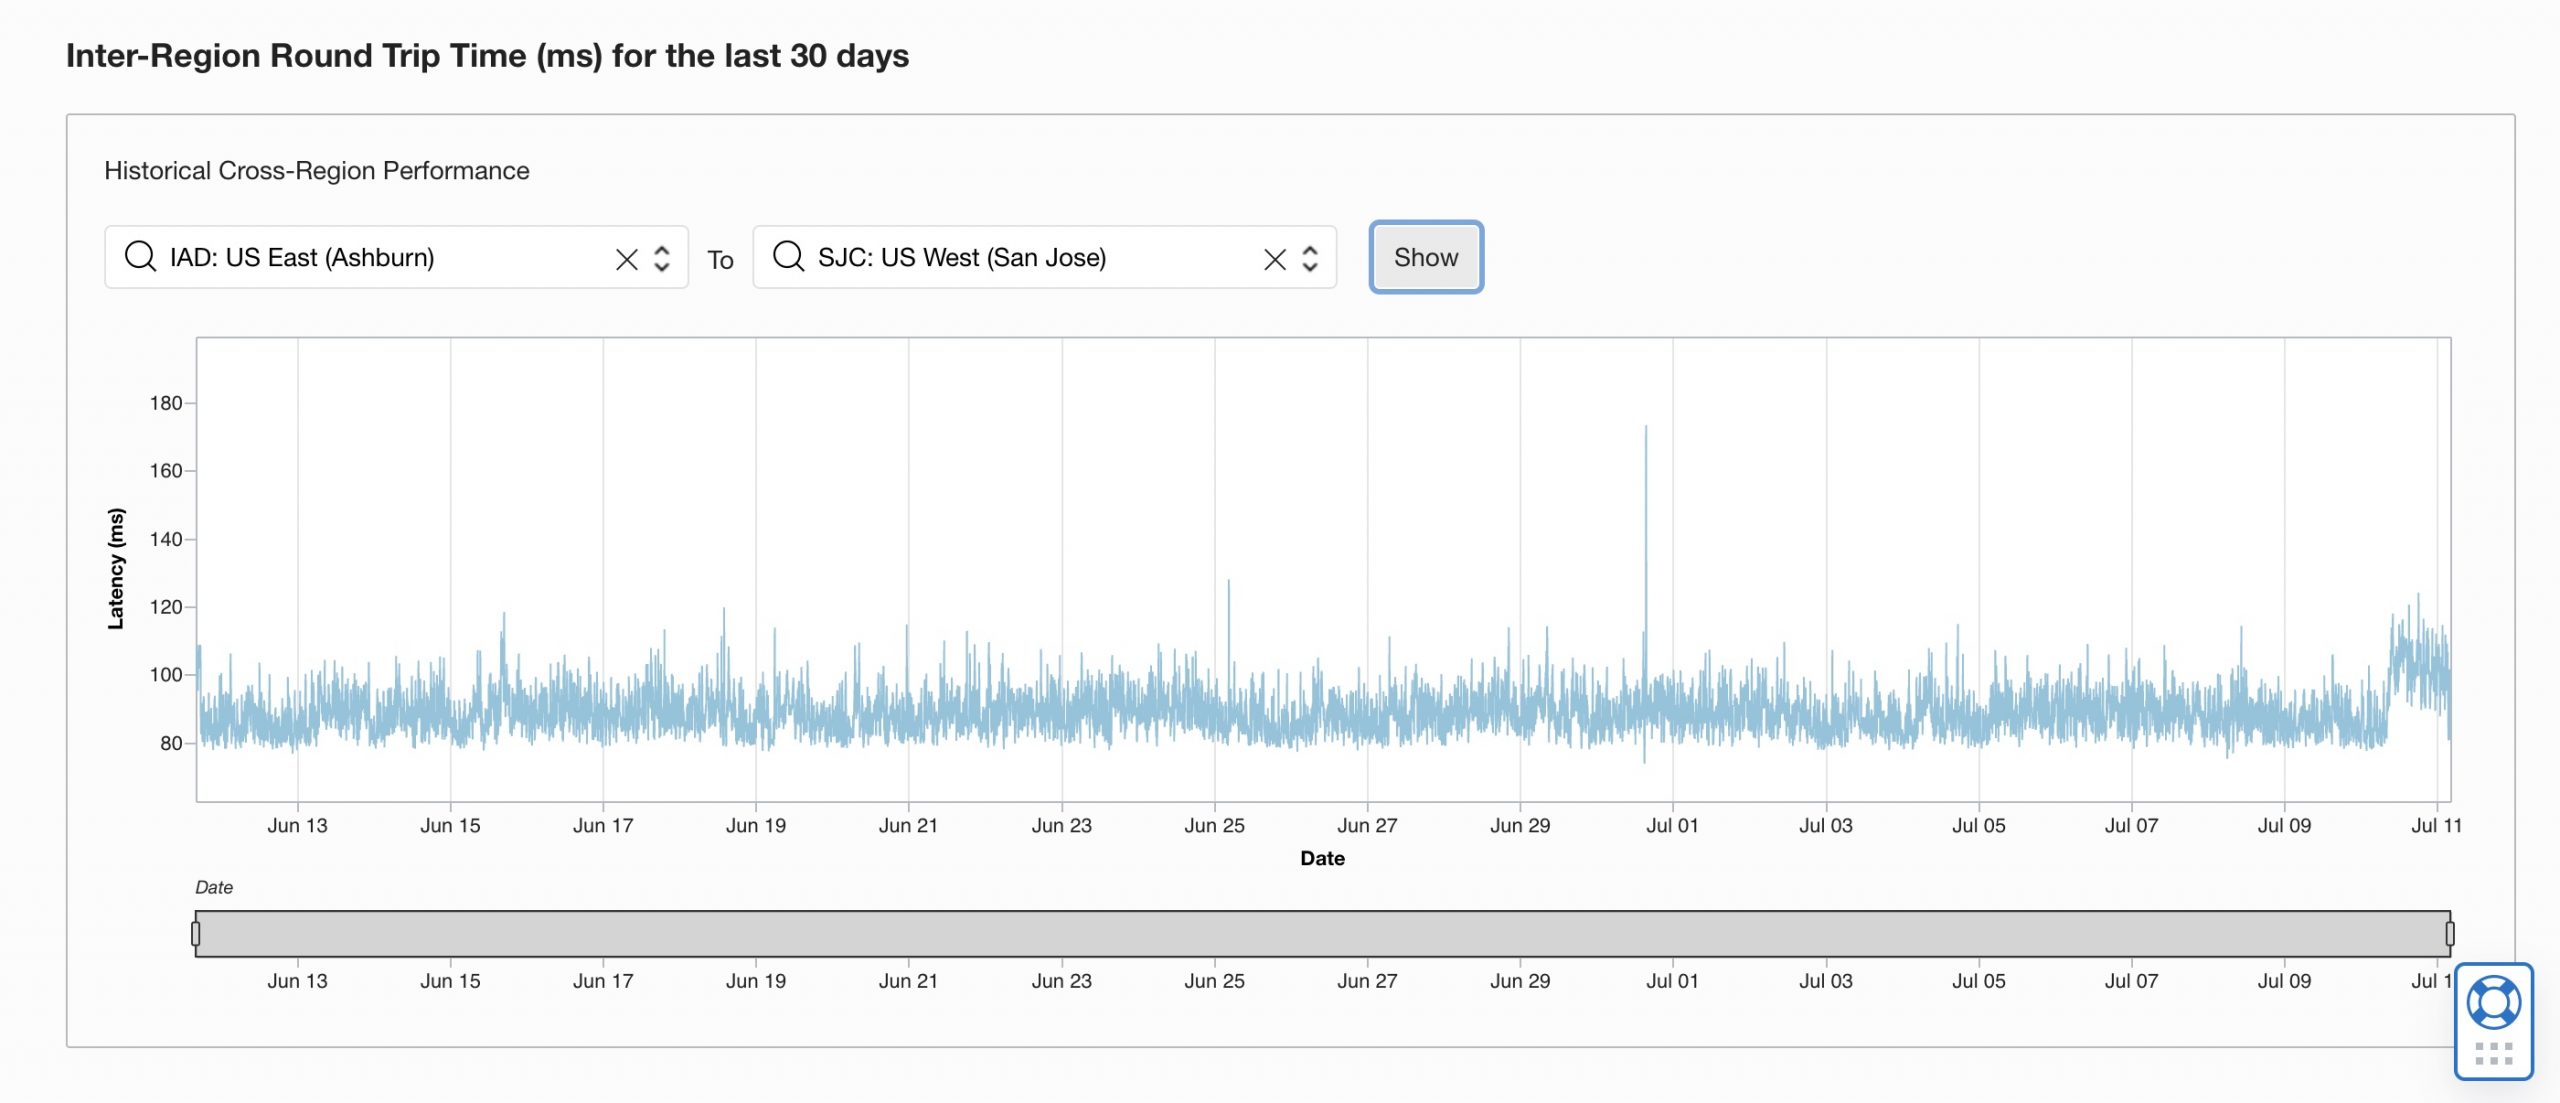Grab the left handle of the date range slider

click(196, 933)
